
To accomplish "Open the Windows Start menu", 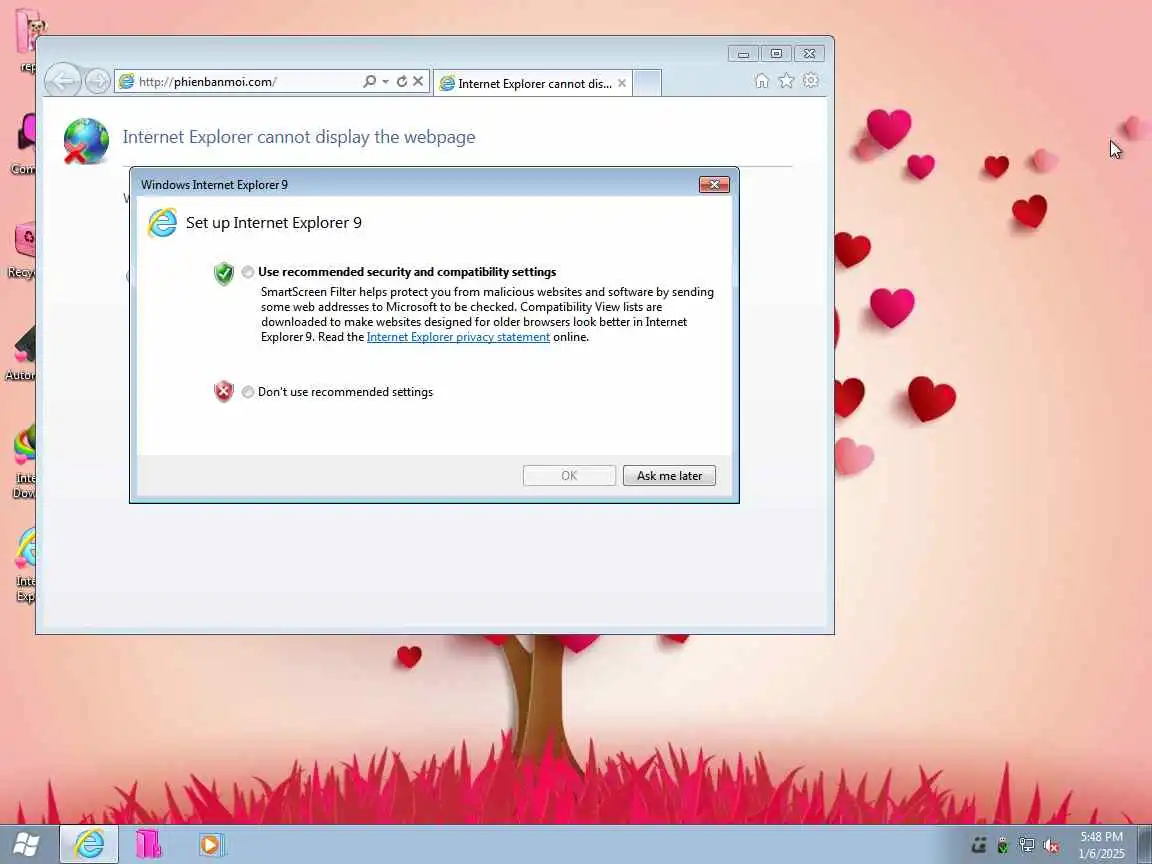I will click(26, 845).
